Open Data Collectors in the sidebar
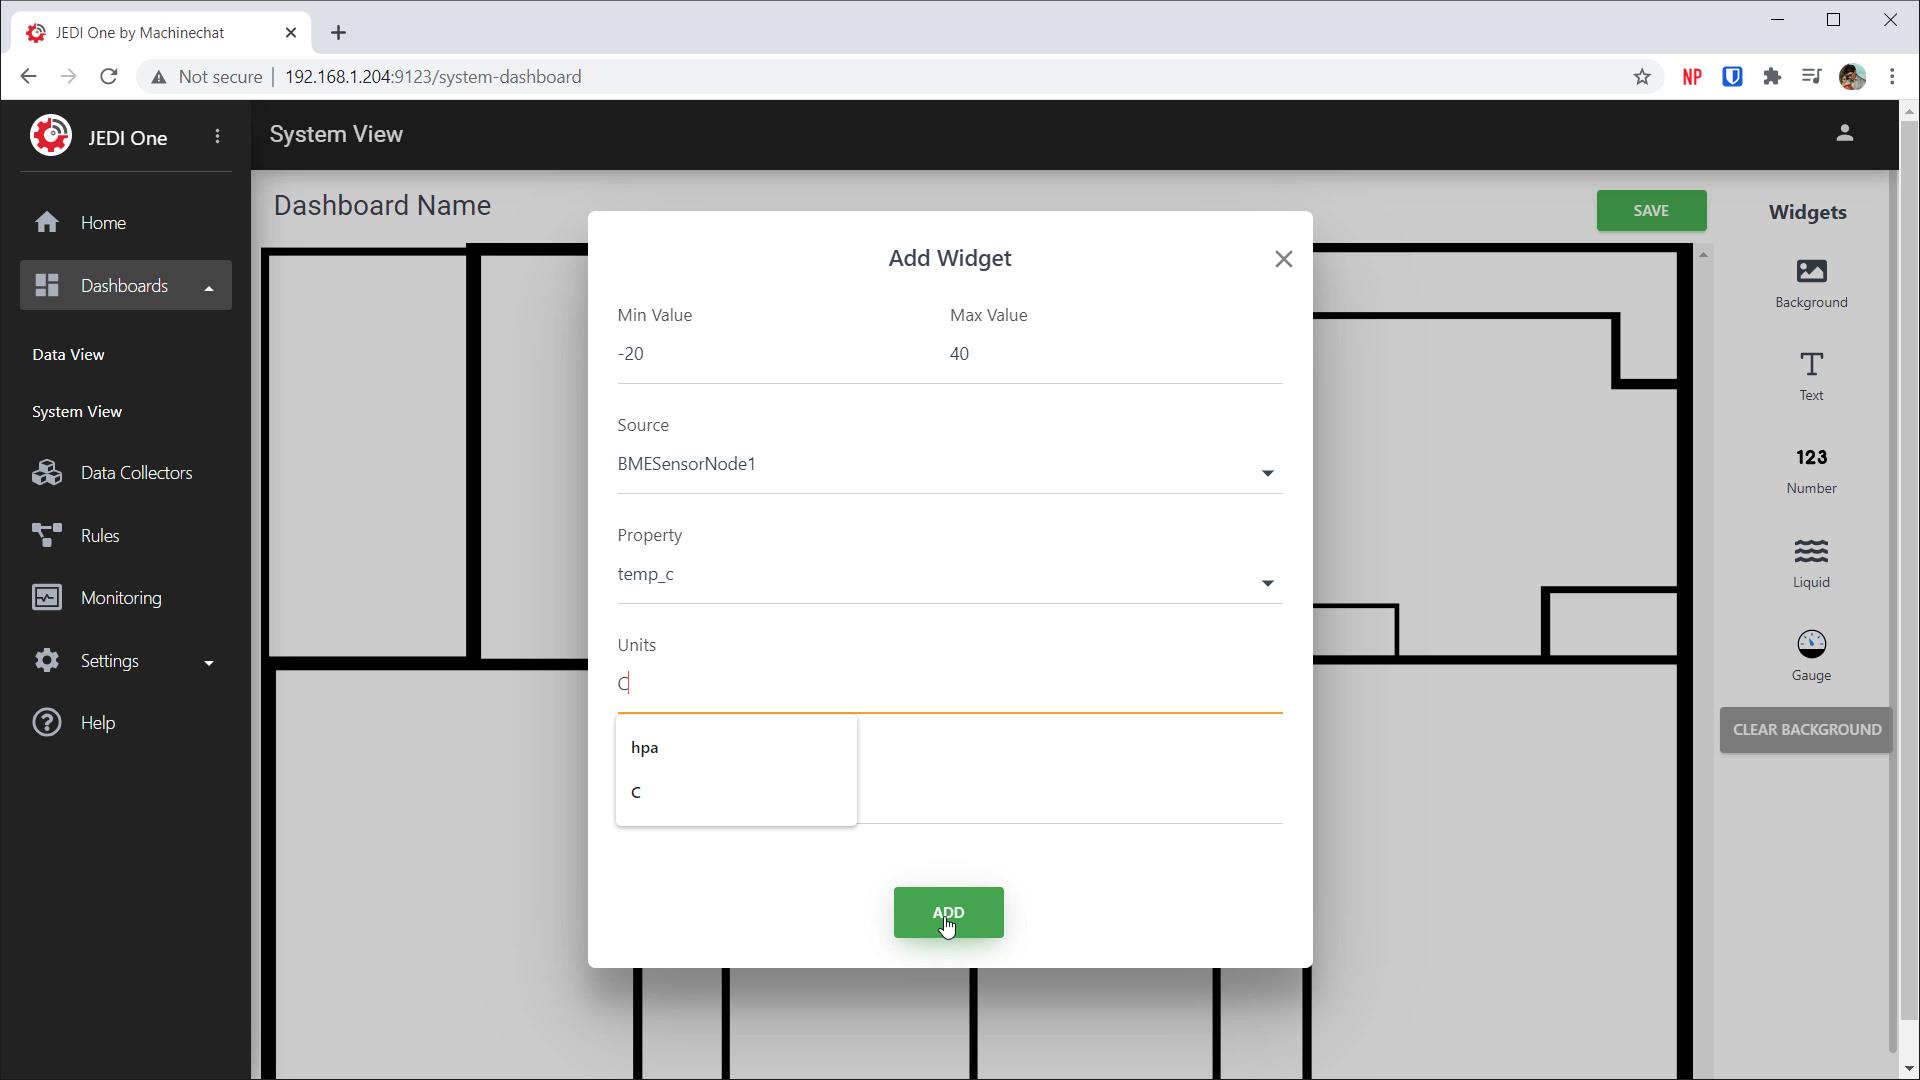 (136, 473)
